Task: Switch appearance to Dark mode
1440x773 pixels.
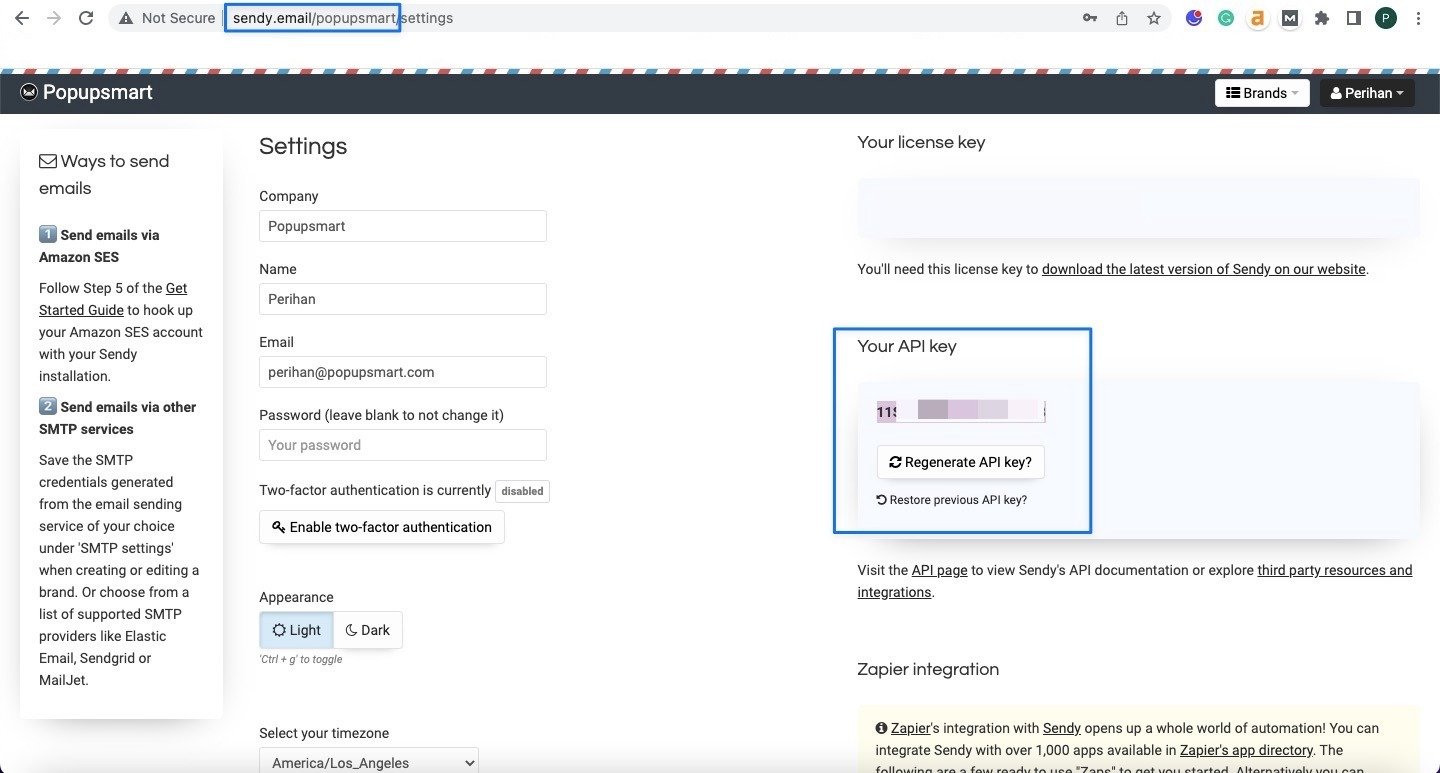Action: coord(367,630)
